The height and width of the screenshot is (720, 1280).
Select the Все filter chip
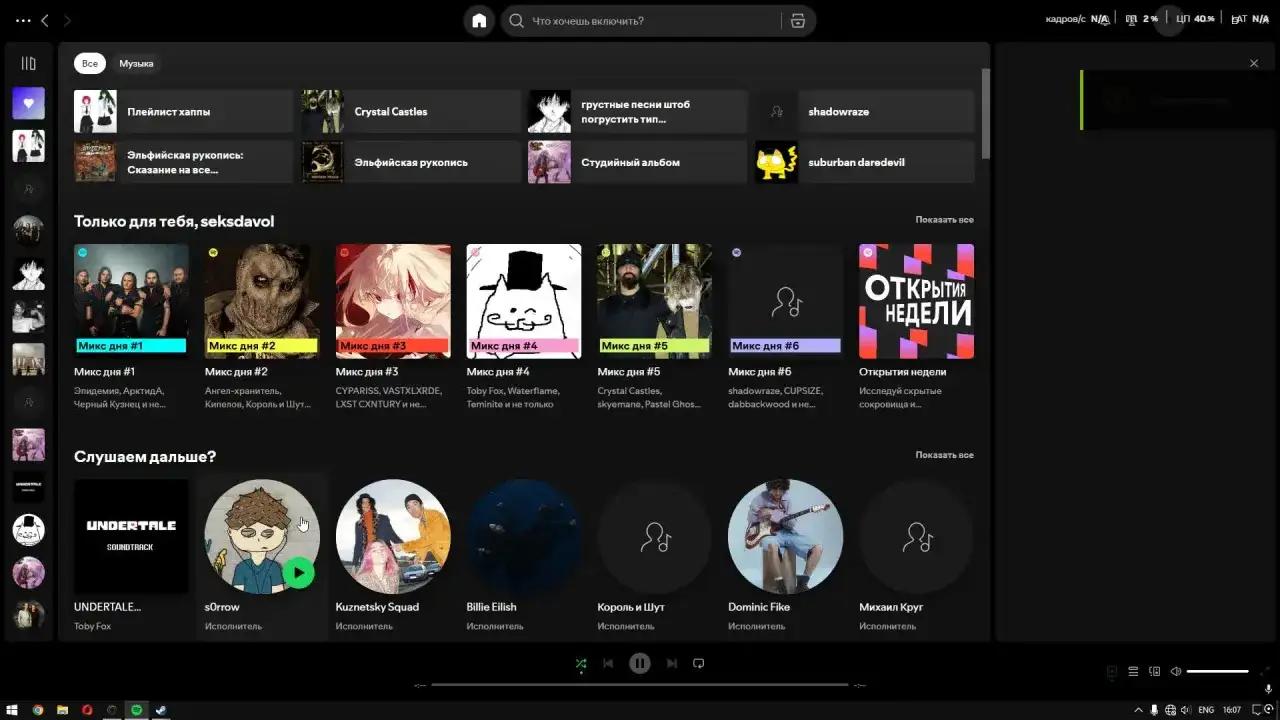(89, 63)
